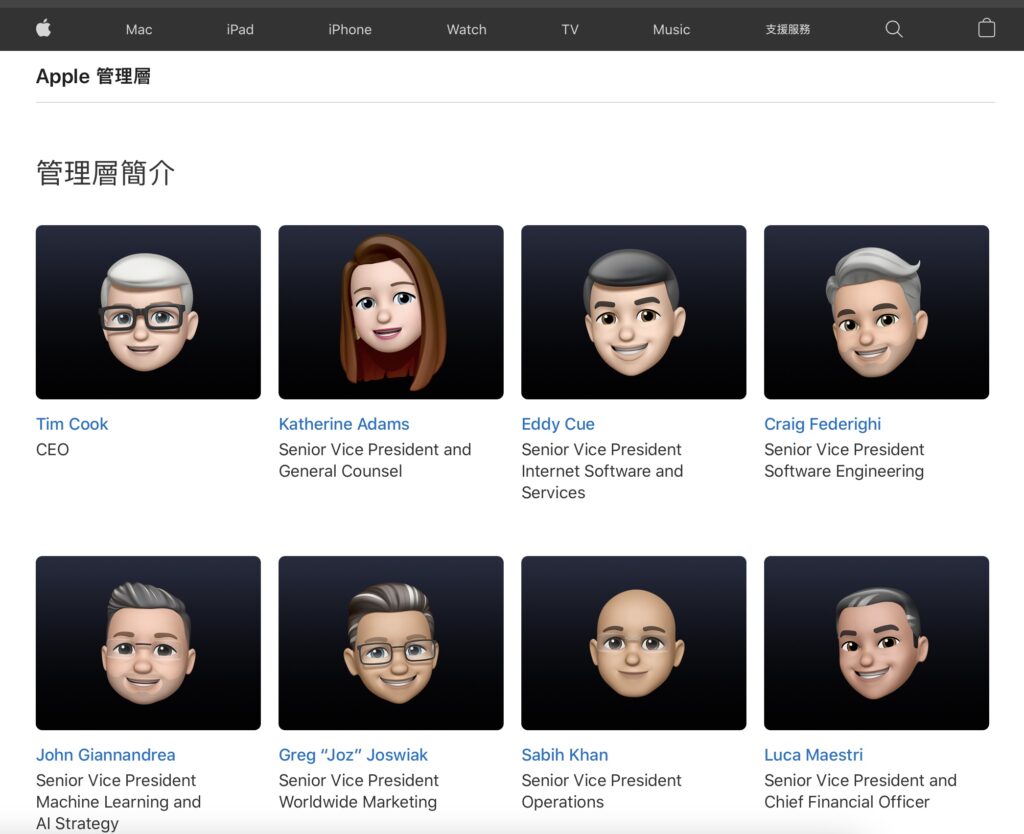The height and width of the screenshot is (834, 1024).
Task: Open Music in the navigation bar
Action: click(671, 29)
